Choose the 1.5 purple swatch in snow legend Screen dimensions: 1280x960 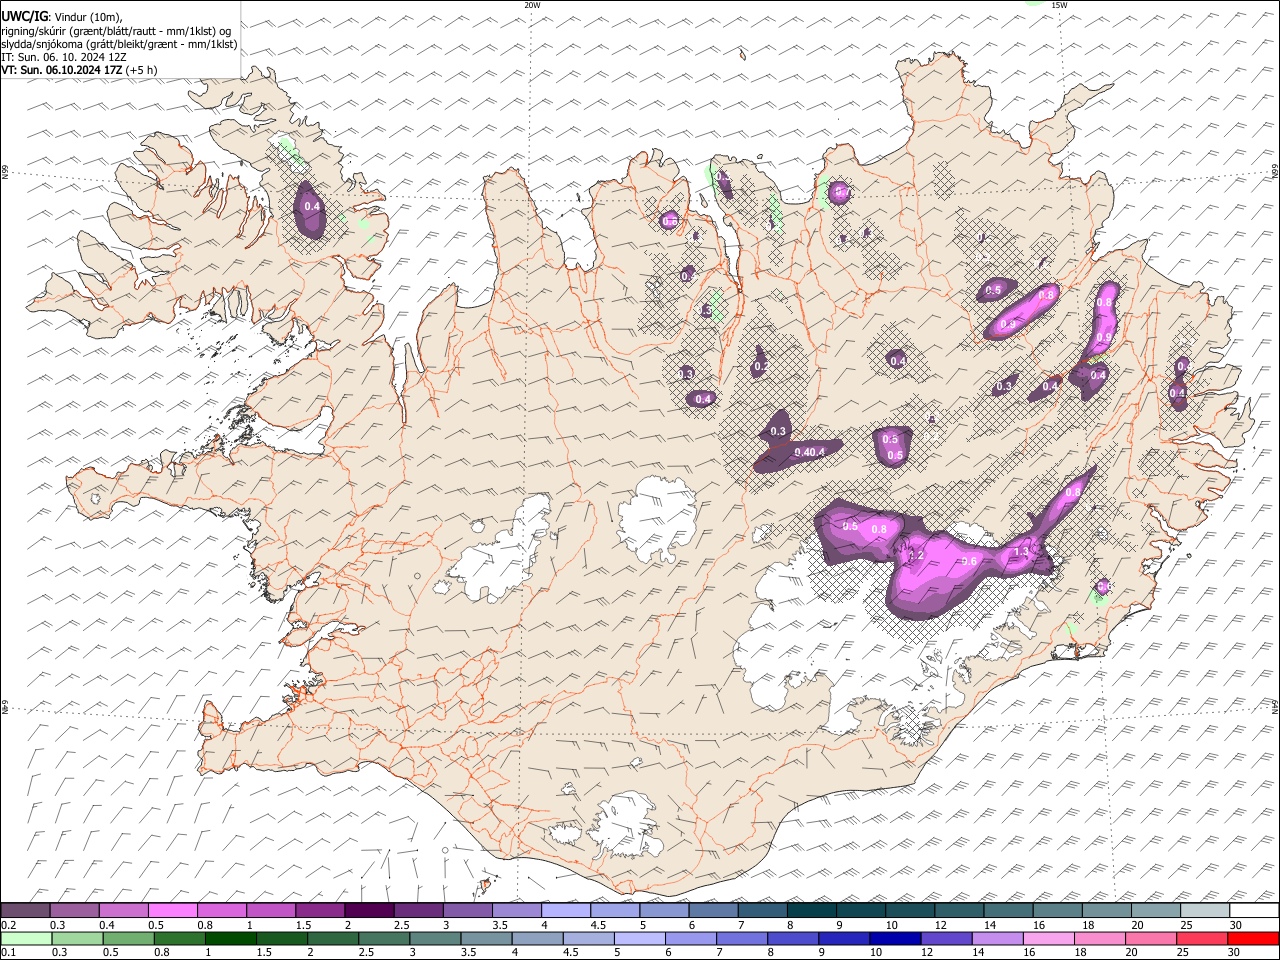[x=320, y=911]
